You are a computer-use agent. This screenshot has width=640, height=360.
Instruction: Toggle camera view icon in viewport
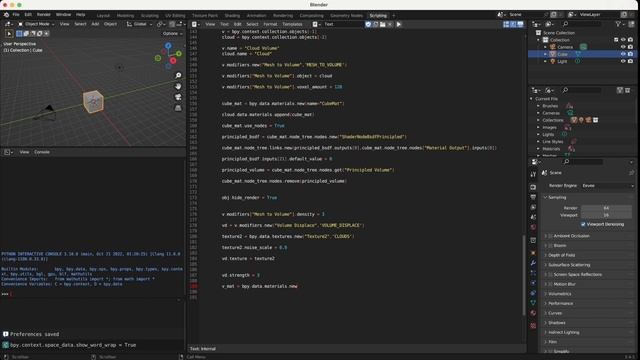(x=178, y=97)
